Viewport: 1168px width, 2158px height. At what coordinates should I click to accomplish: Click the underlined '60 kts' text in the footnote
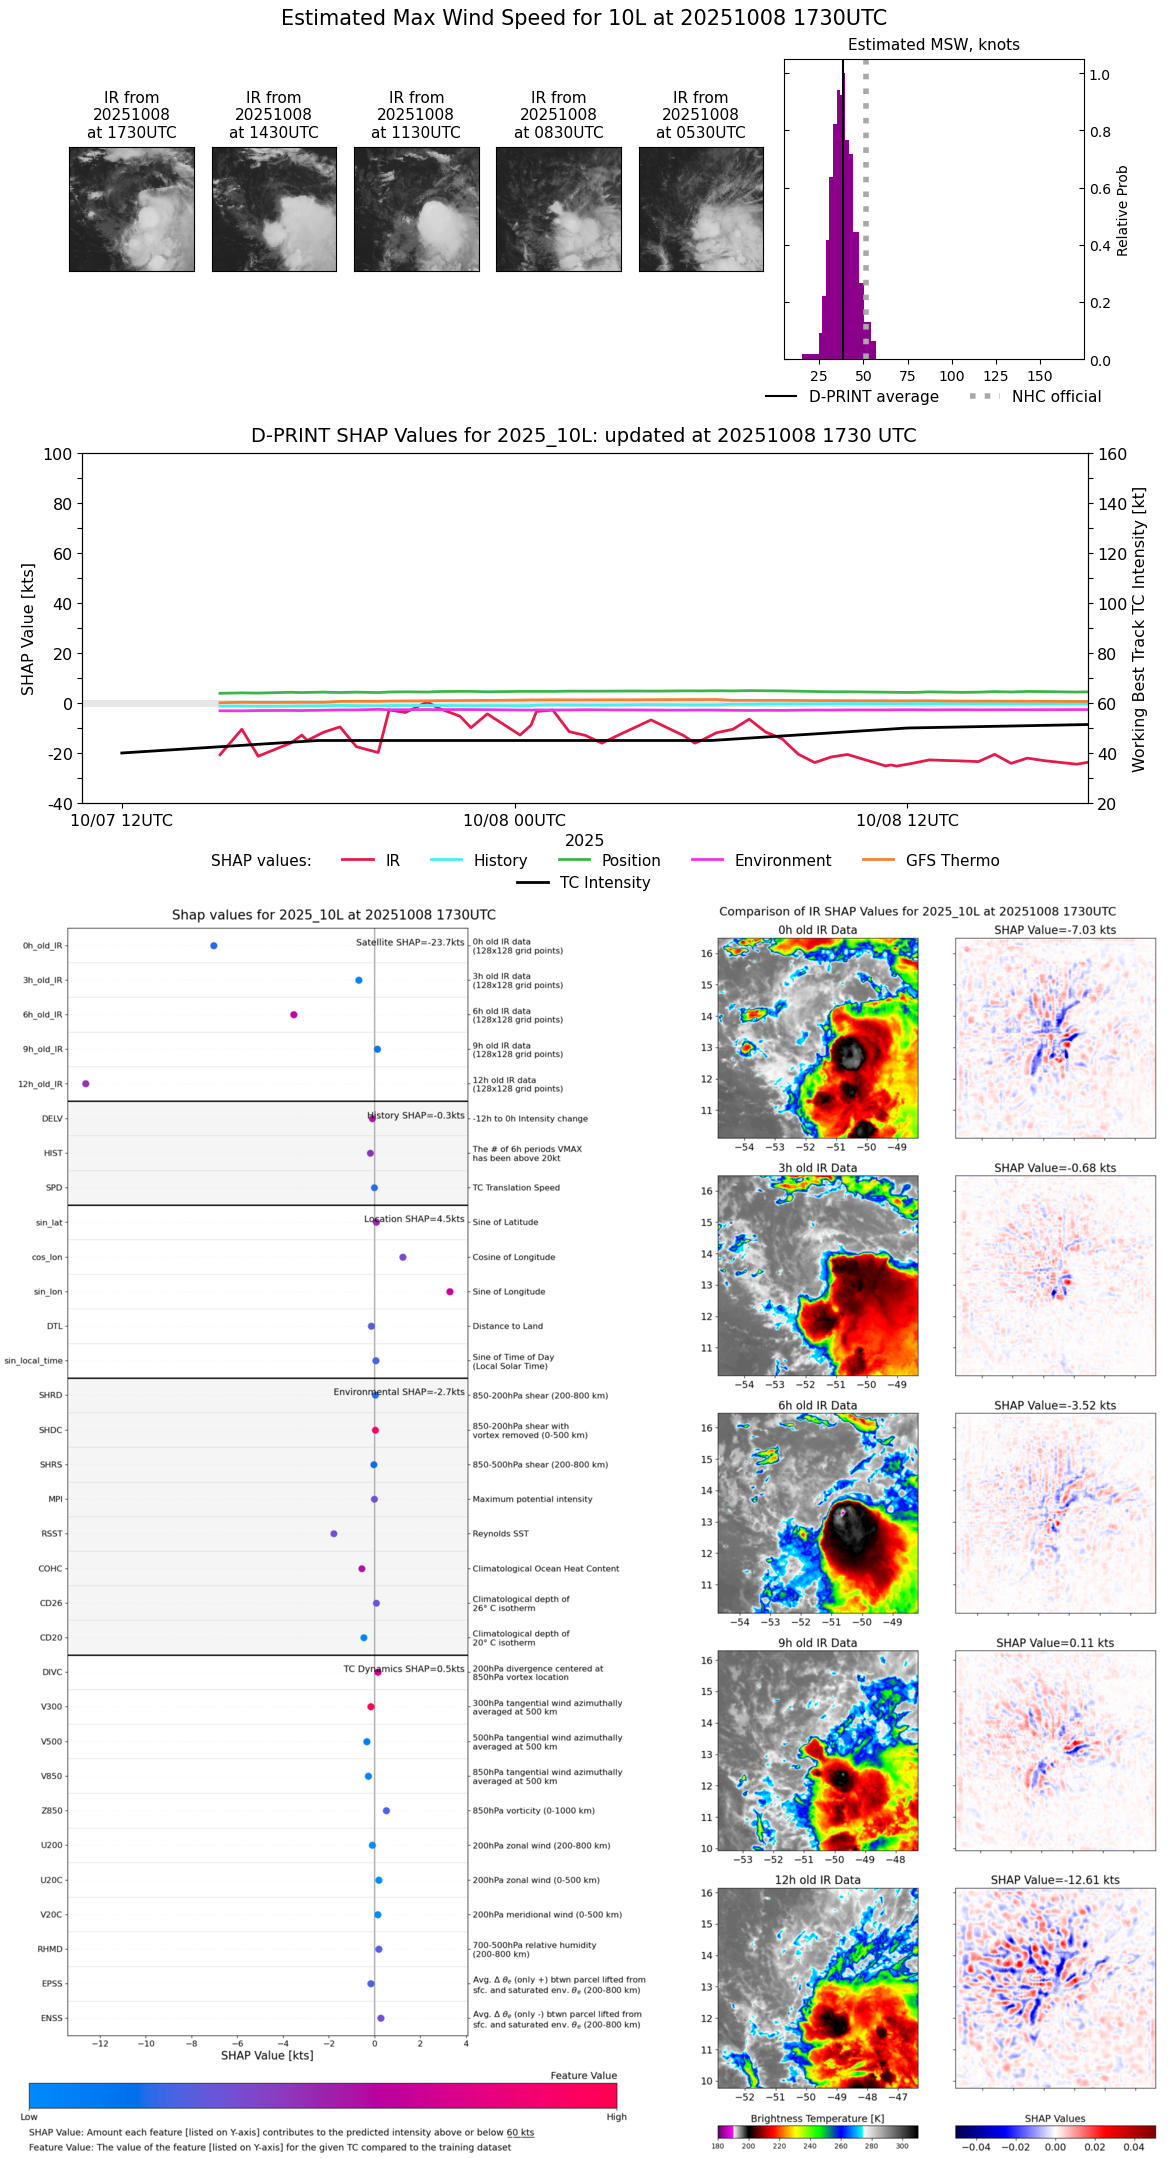click(520, 2132)
